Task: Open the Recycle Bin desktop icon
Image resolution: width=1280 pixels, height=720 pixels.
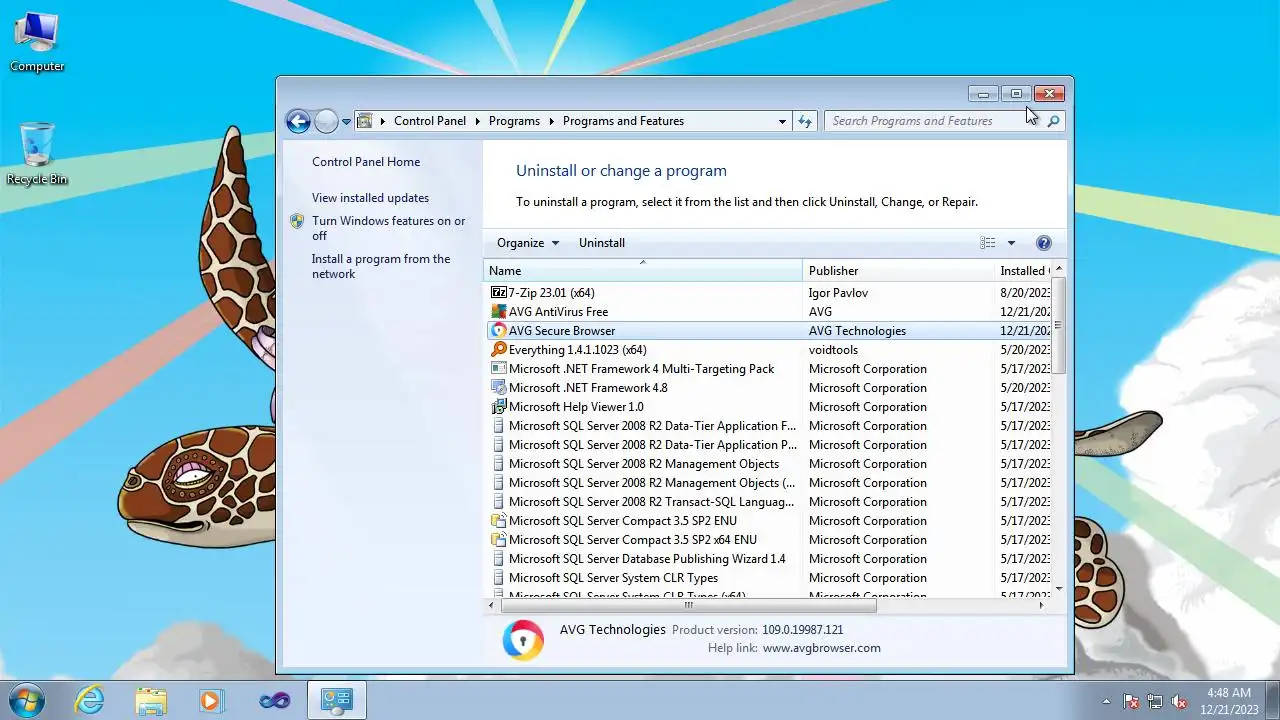Action: (x=37, y=154)
